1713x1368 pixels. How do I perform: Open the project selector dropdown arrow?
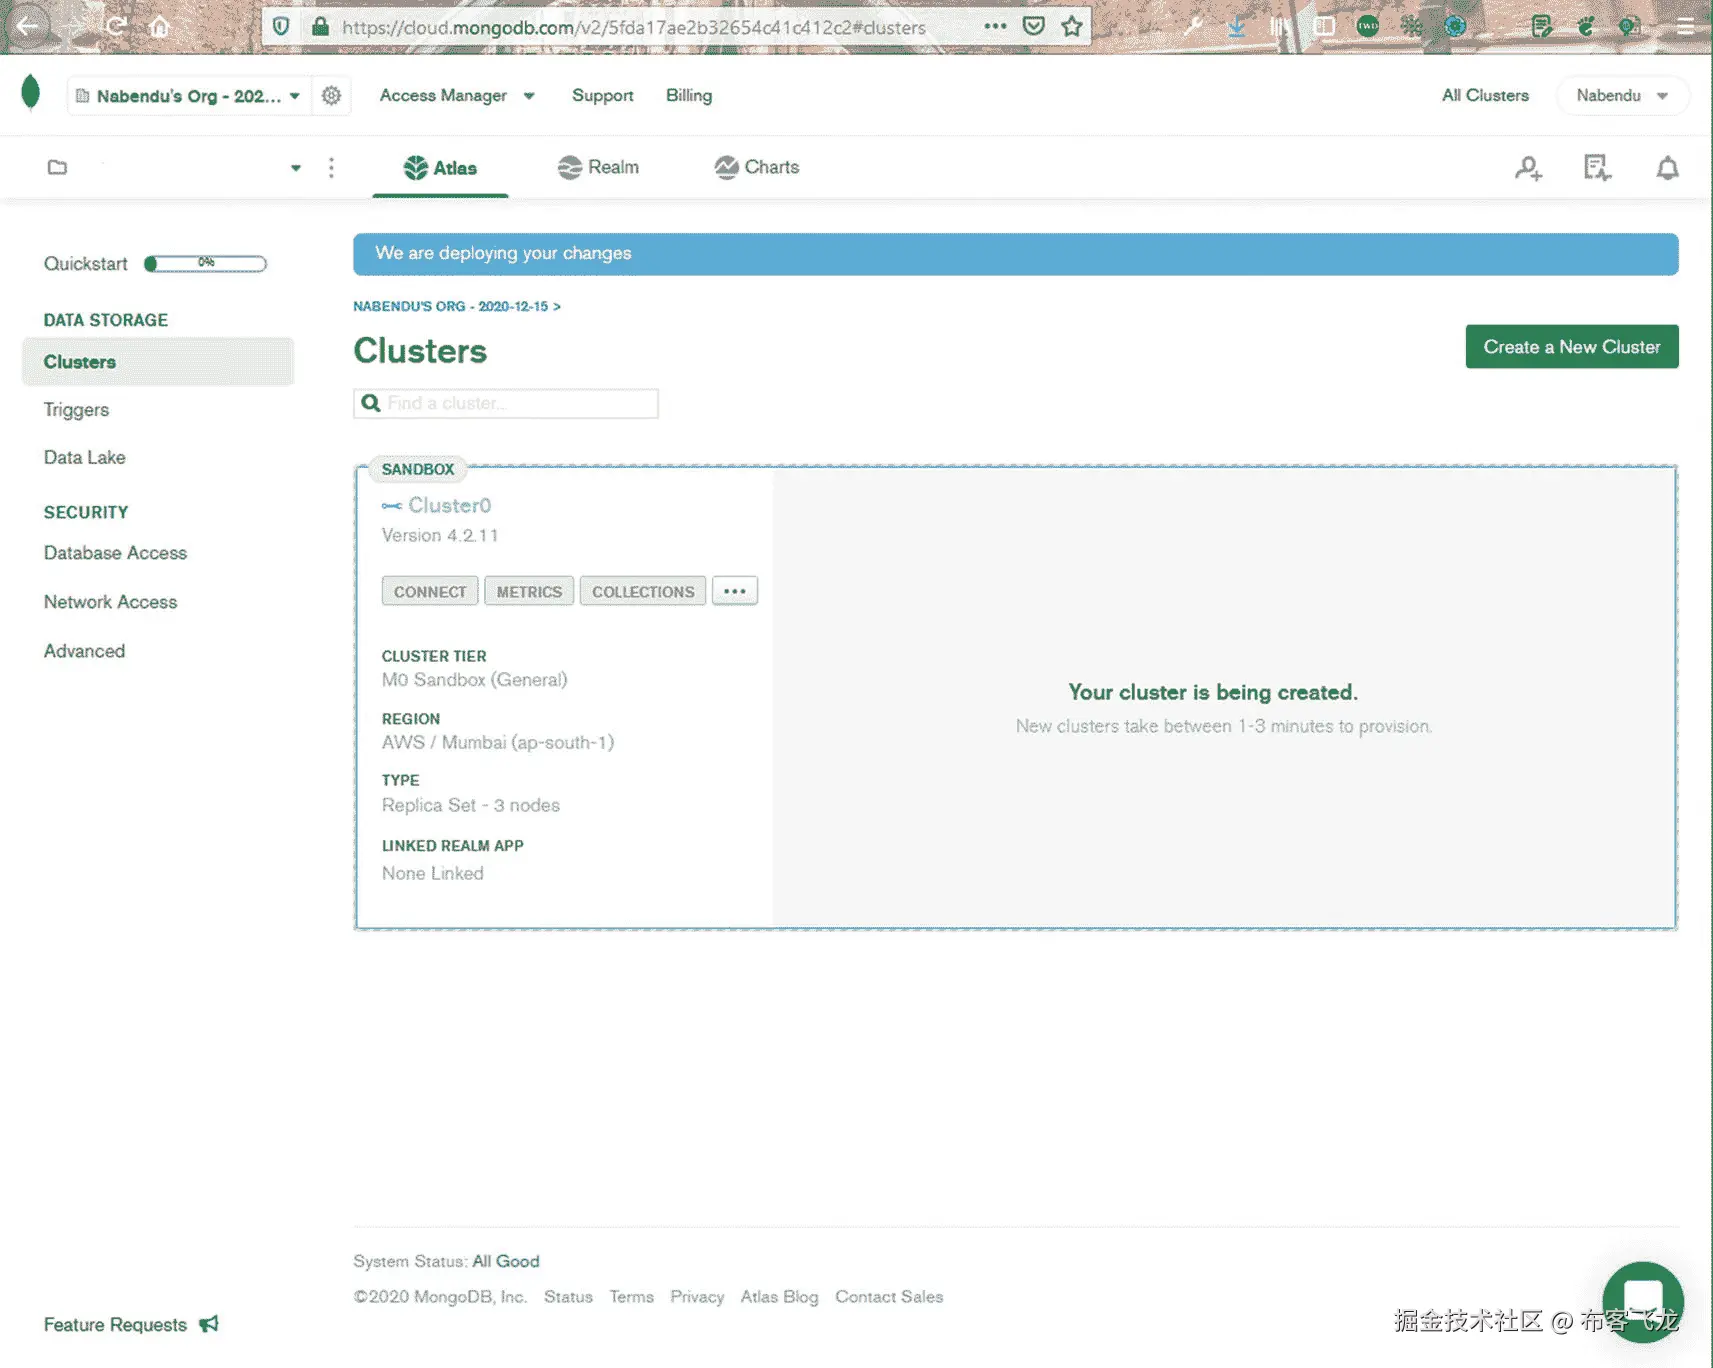pyautogui.click(x=295, y=168)
